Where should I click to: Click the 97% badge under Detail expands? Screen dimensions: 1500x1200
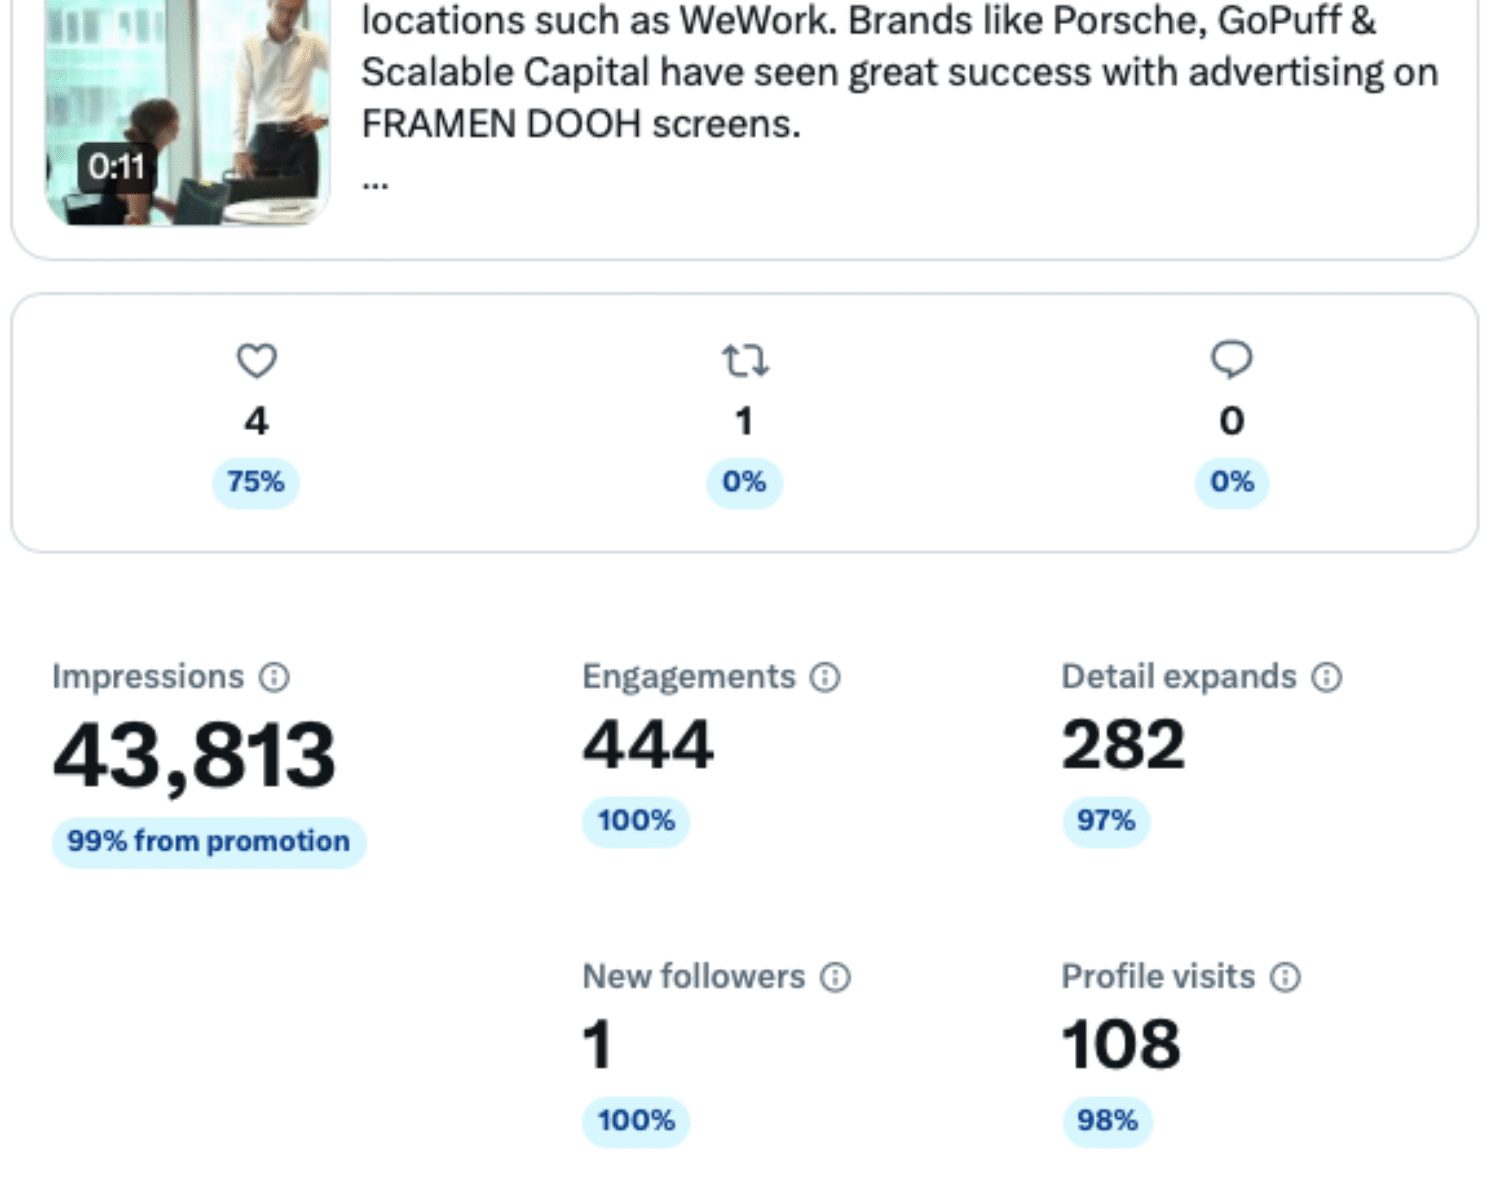(x=1106, y=821)
